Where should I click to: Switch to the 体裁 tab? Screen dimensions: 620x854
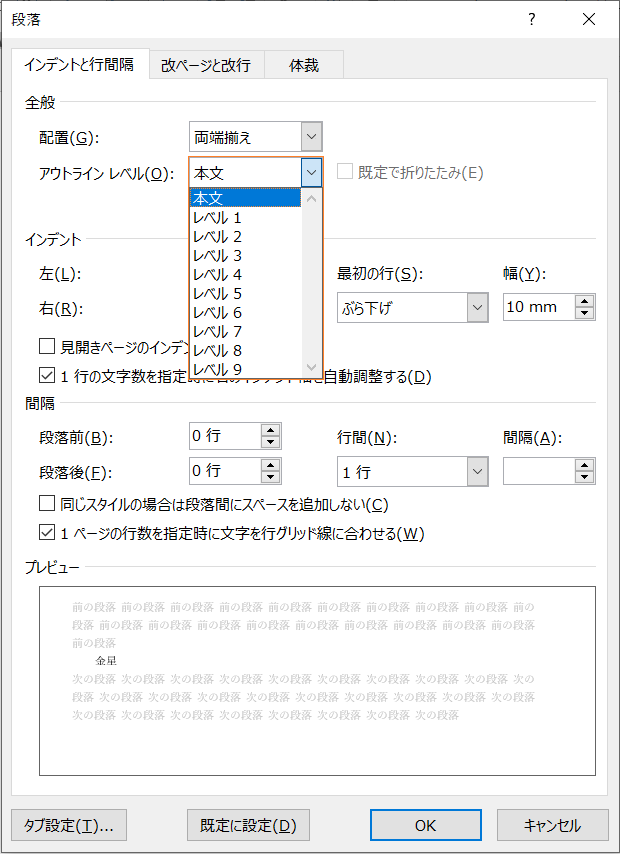coord(304,66)
